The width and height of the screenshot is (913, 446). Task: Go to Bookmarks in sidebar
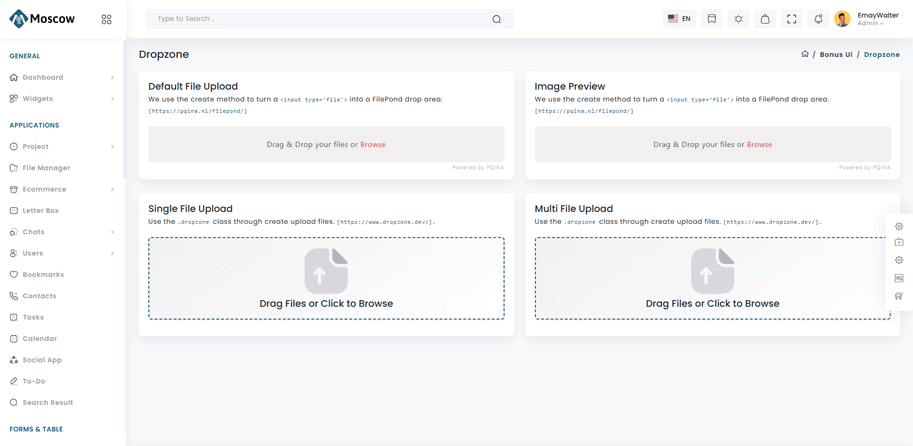tap(43, 275)
